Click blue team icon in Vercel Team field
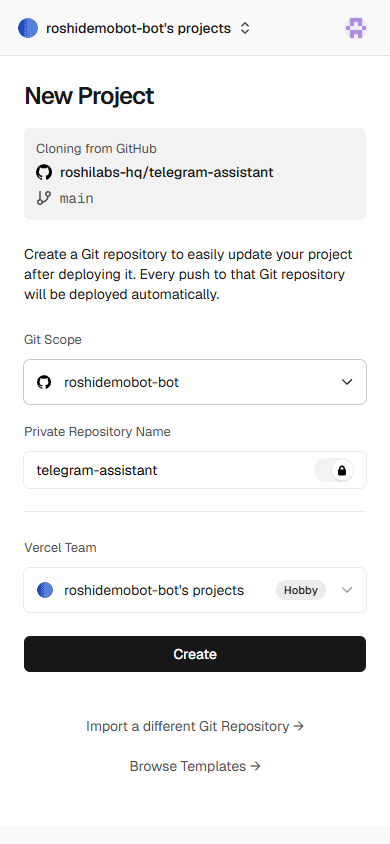Screen dimensions: 390x844 pos(45,590)
